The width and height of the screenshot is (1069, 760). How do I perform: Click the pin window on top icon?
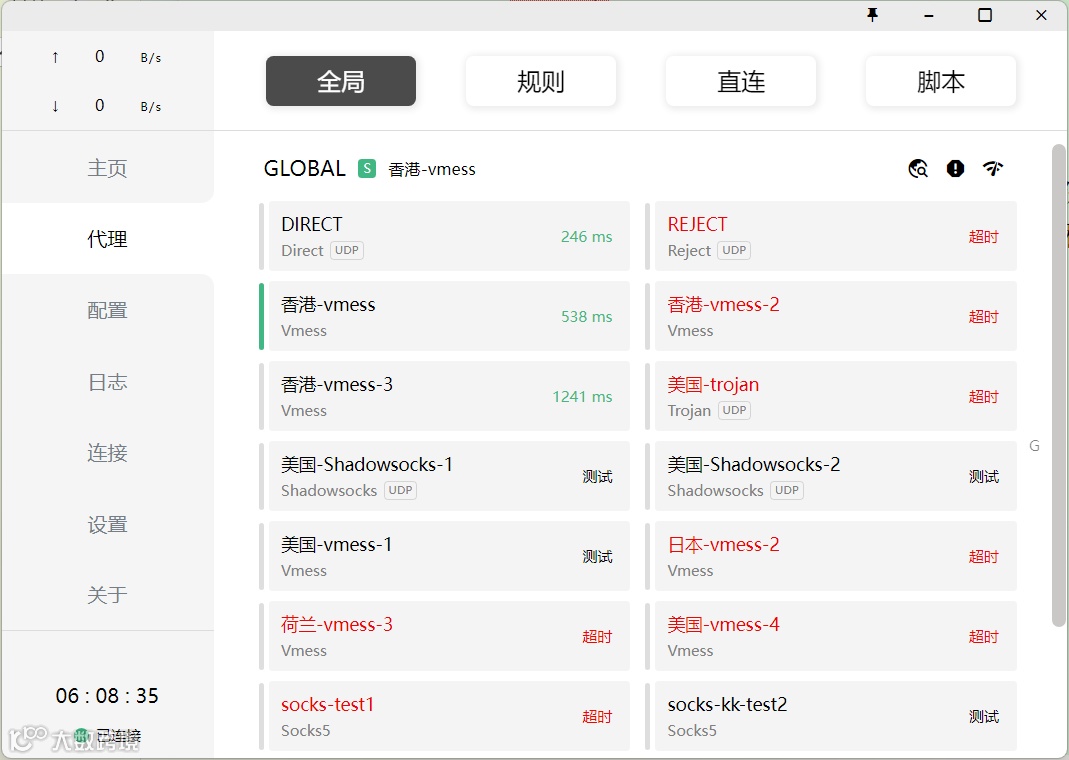pos(872,15)
